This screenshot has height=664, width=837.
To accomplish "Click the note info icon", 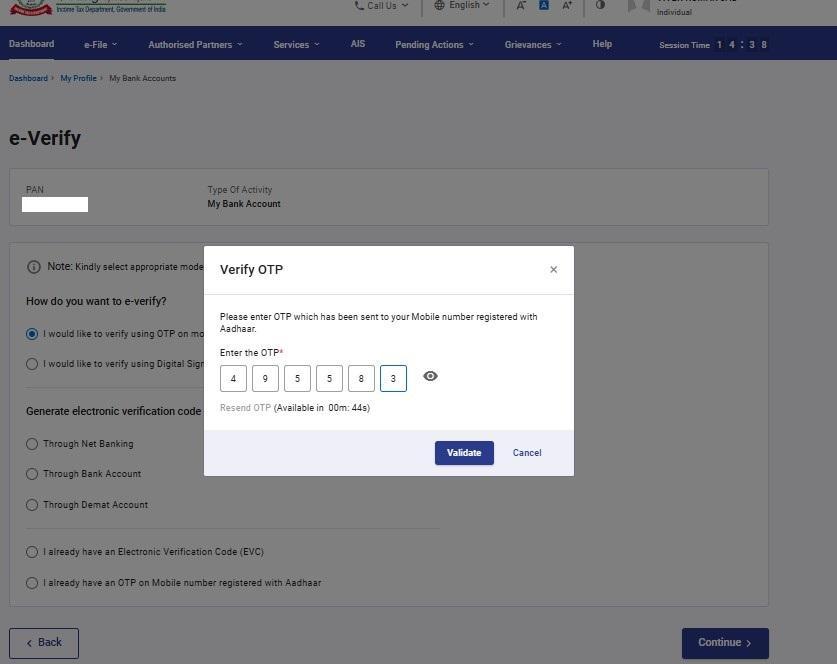I will tap(34, 267).
